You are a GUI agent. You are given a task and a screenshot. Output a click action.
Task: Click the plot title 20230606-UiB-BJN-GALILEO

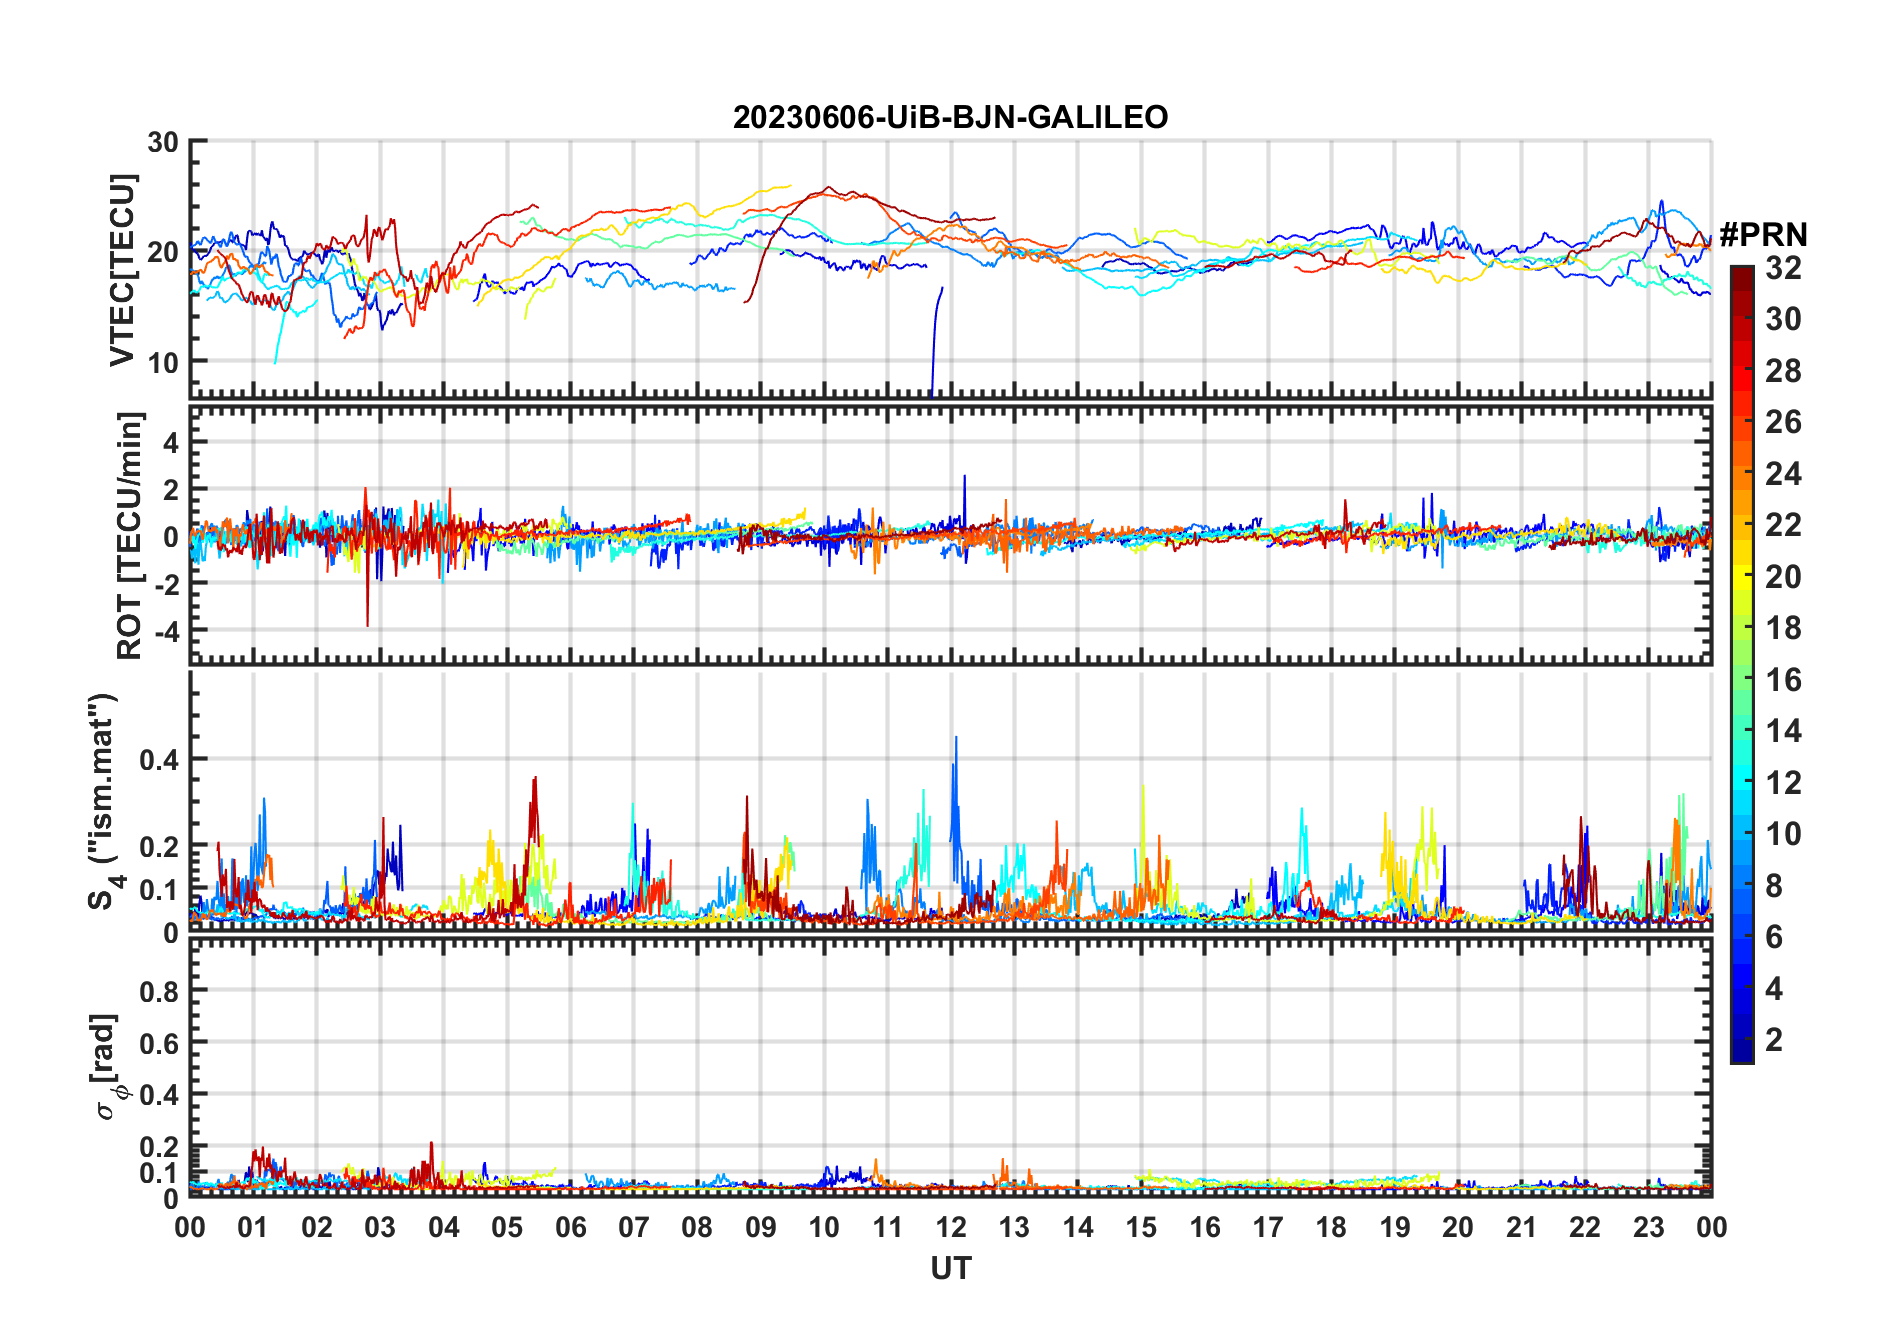click(950, 117)
